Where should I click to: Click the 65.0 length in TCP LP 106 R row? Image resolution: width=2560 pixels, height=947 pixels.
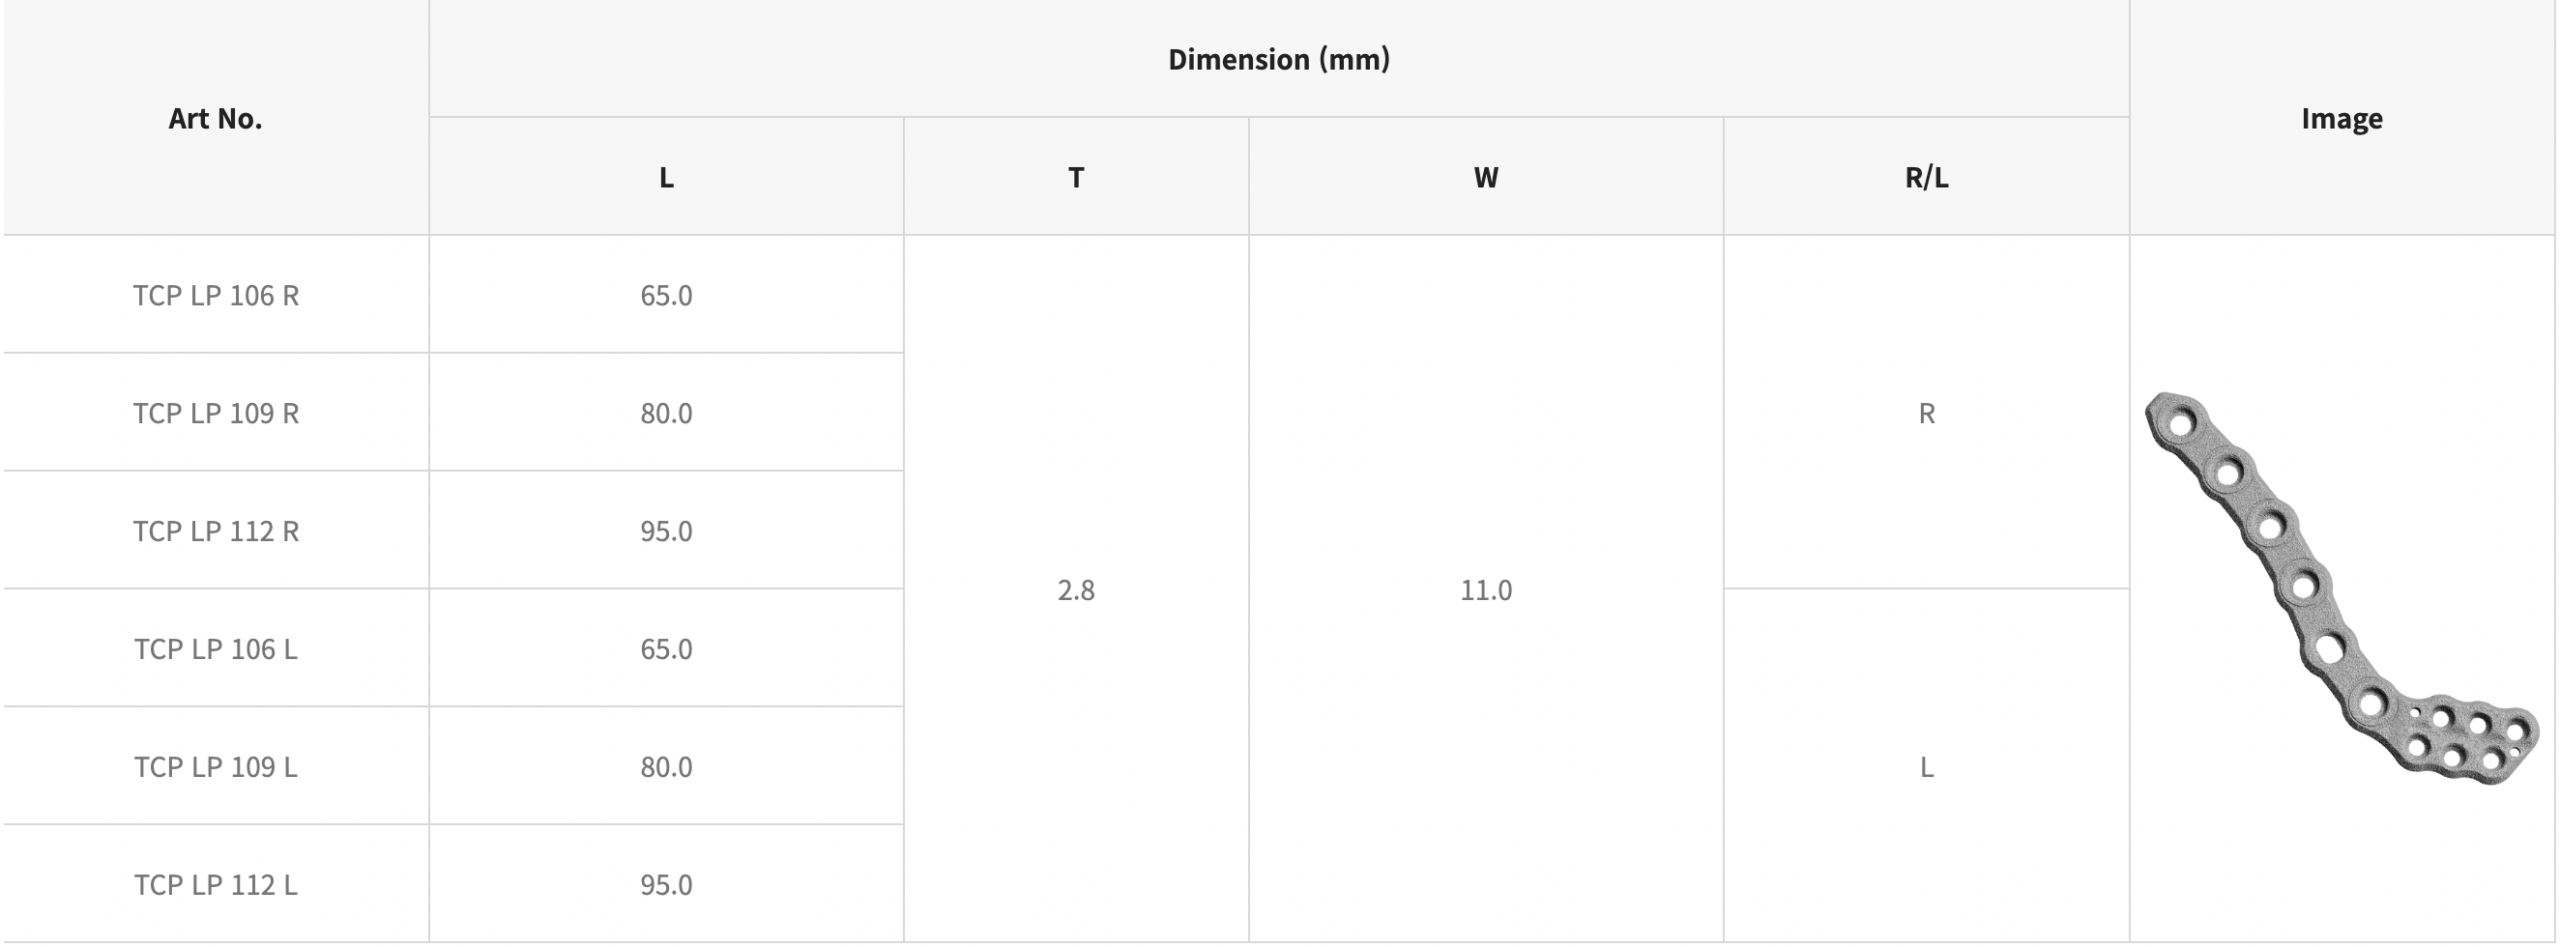(x=666, y=295)
